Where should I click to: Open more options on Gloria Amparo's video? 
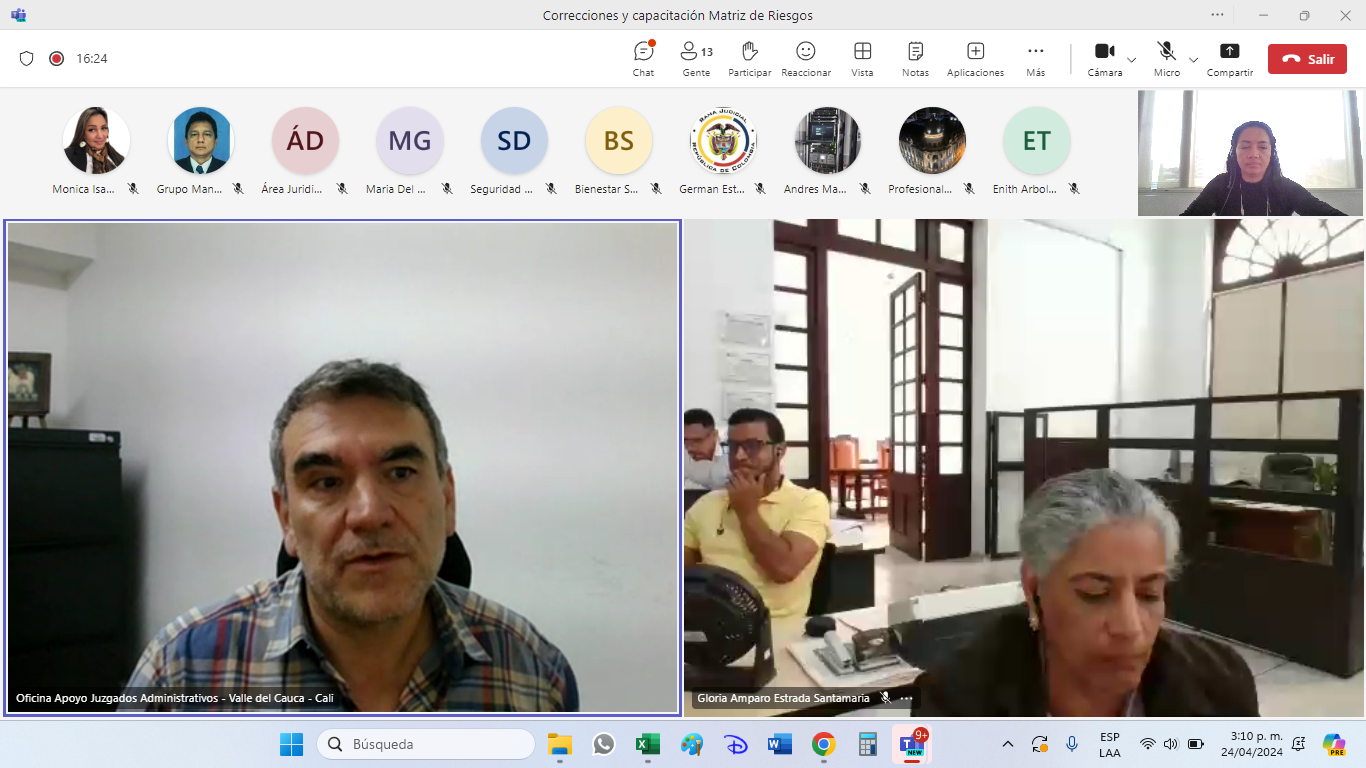(x=906, y=698)
